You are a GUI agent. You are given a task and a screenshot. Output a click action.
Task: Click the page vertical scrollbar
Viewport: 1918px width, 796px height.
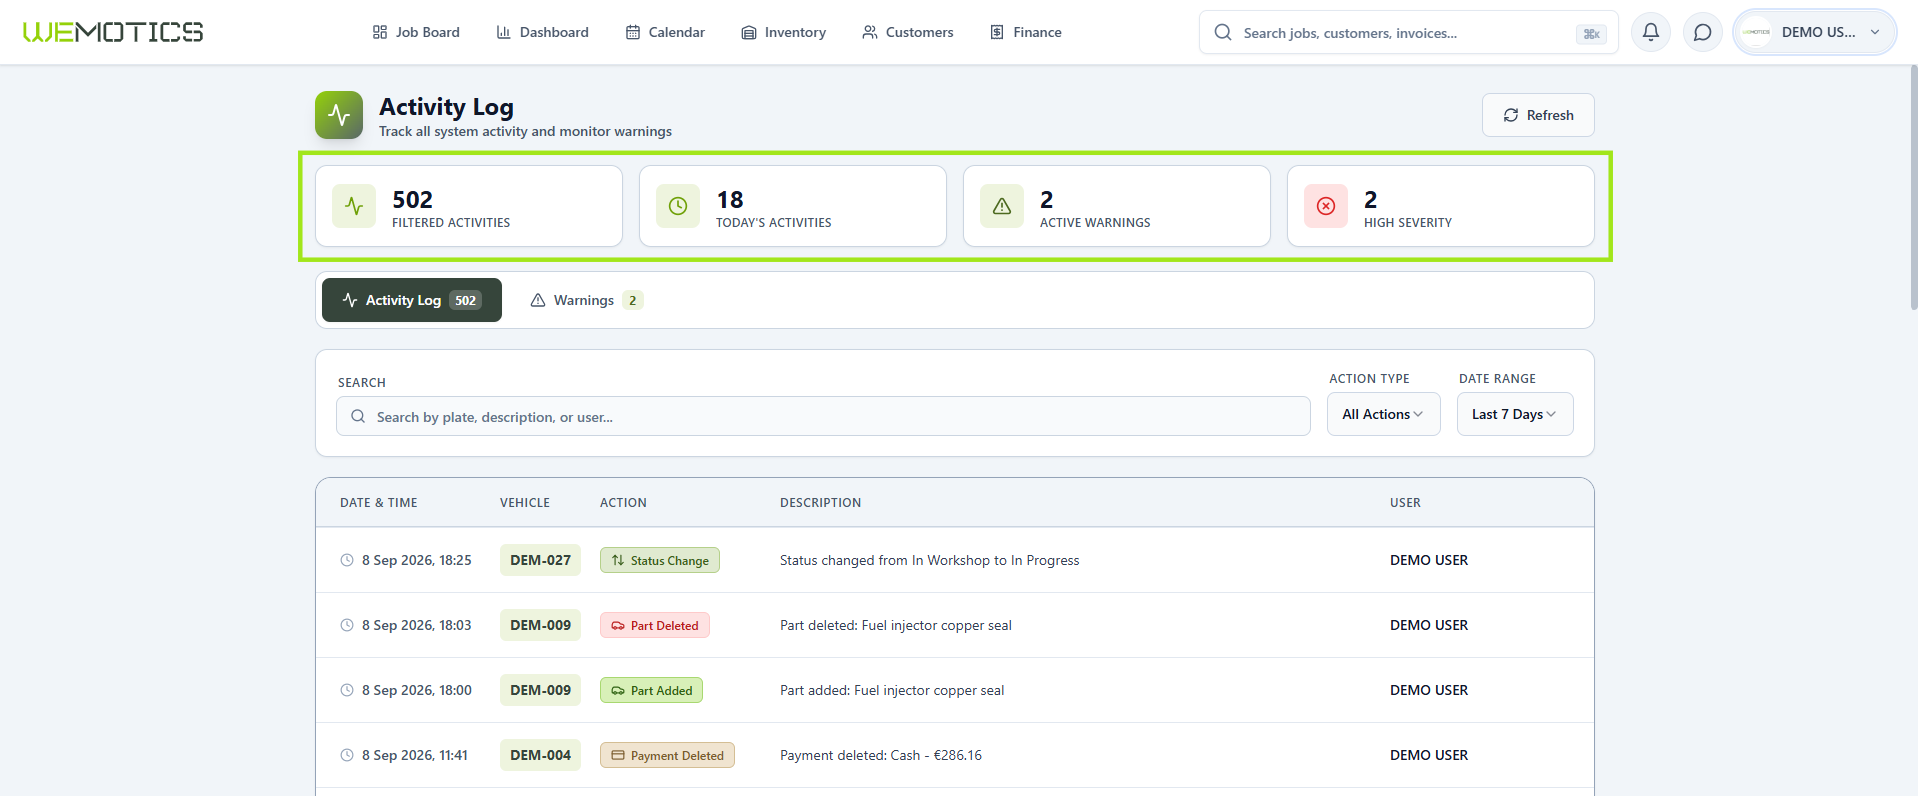(1912, 188)
